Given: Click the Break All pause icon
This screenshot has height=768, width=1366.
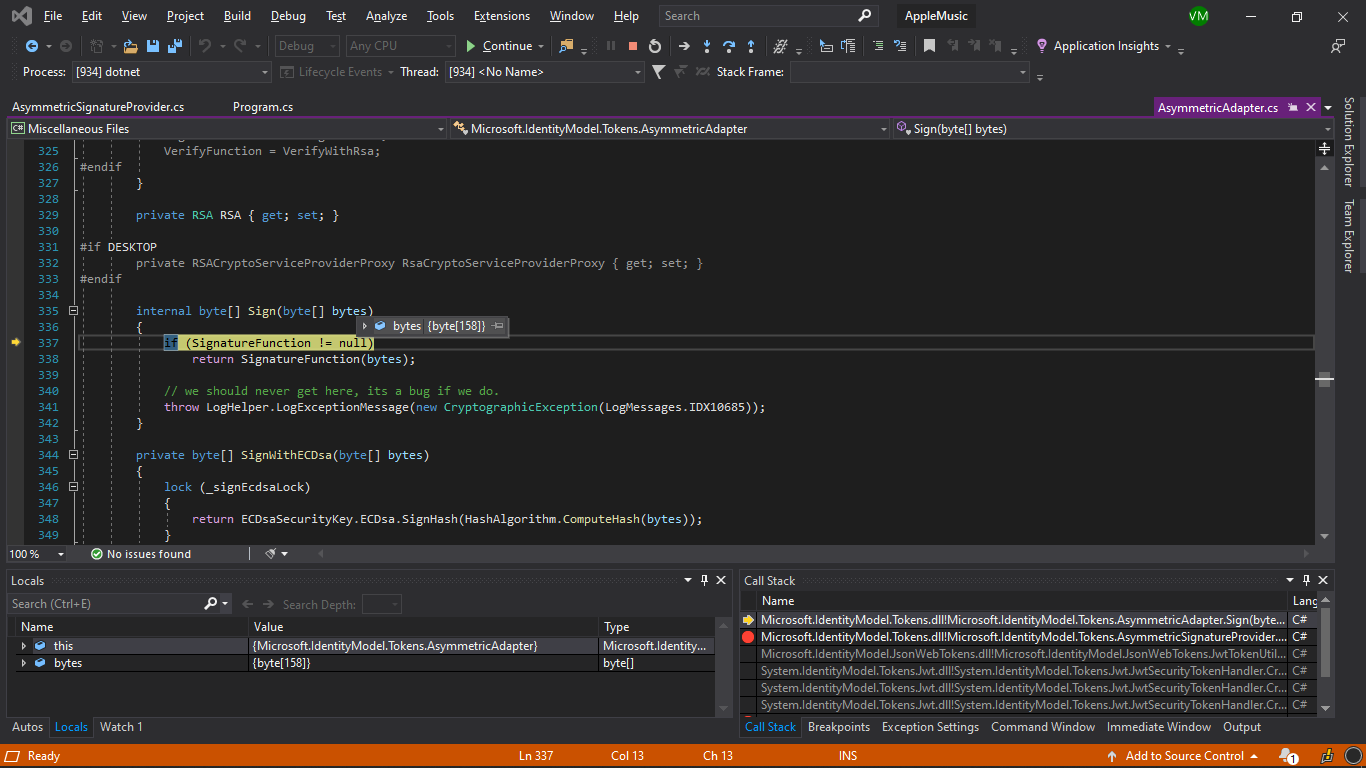Looking at the screenshot, I should click(610, 46).
